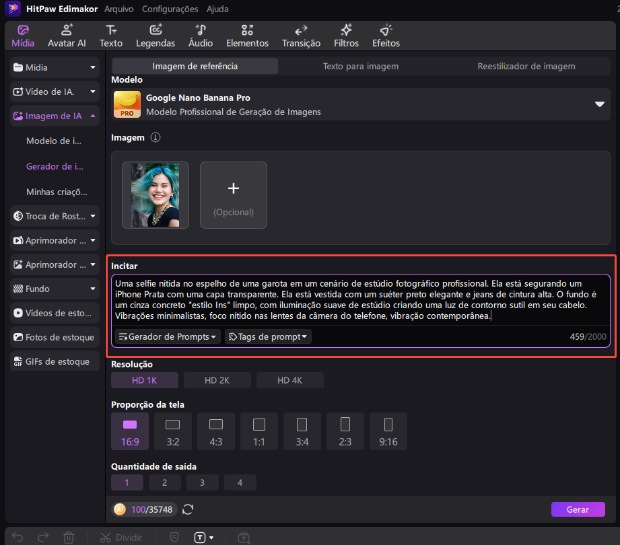Switch to Imagem de referência tab
Viewport: 620px width, 545px height.
[x=195, y=66]
